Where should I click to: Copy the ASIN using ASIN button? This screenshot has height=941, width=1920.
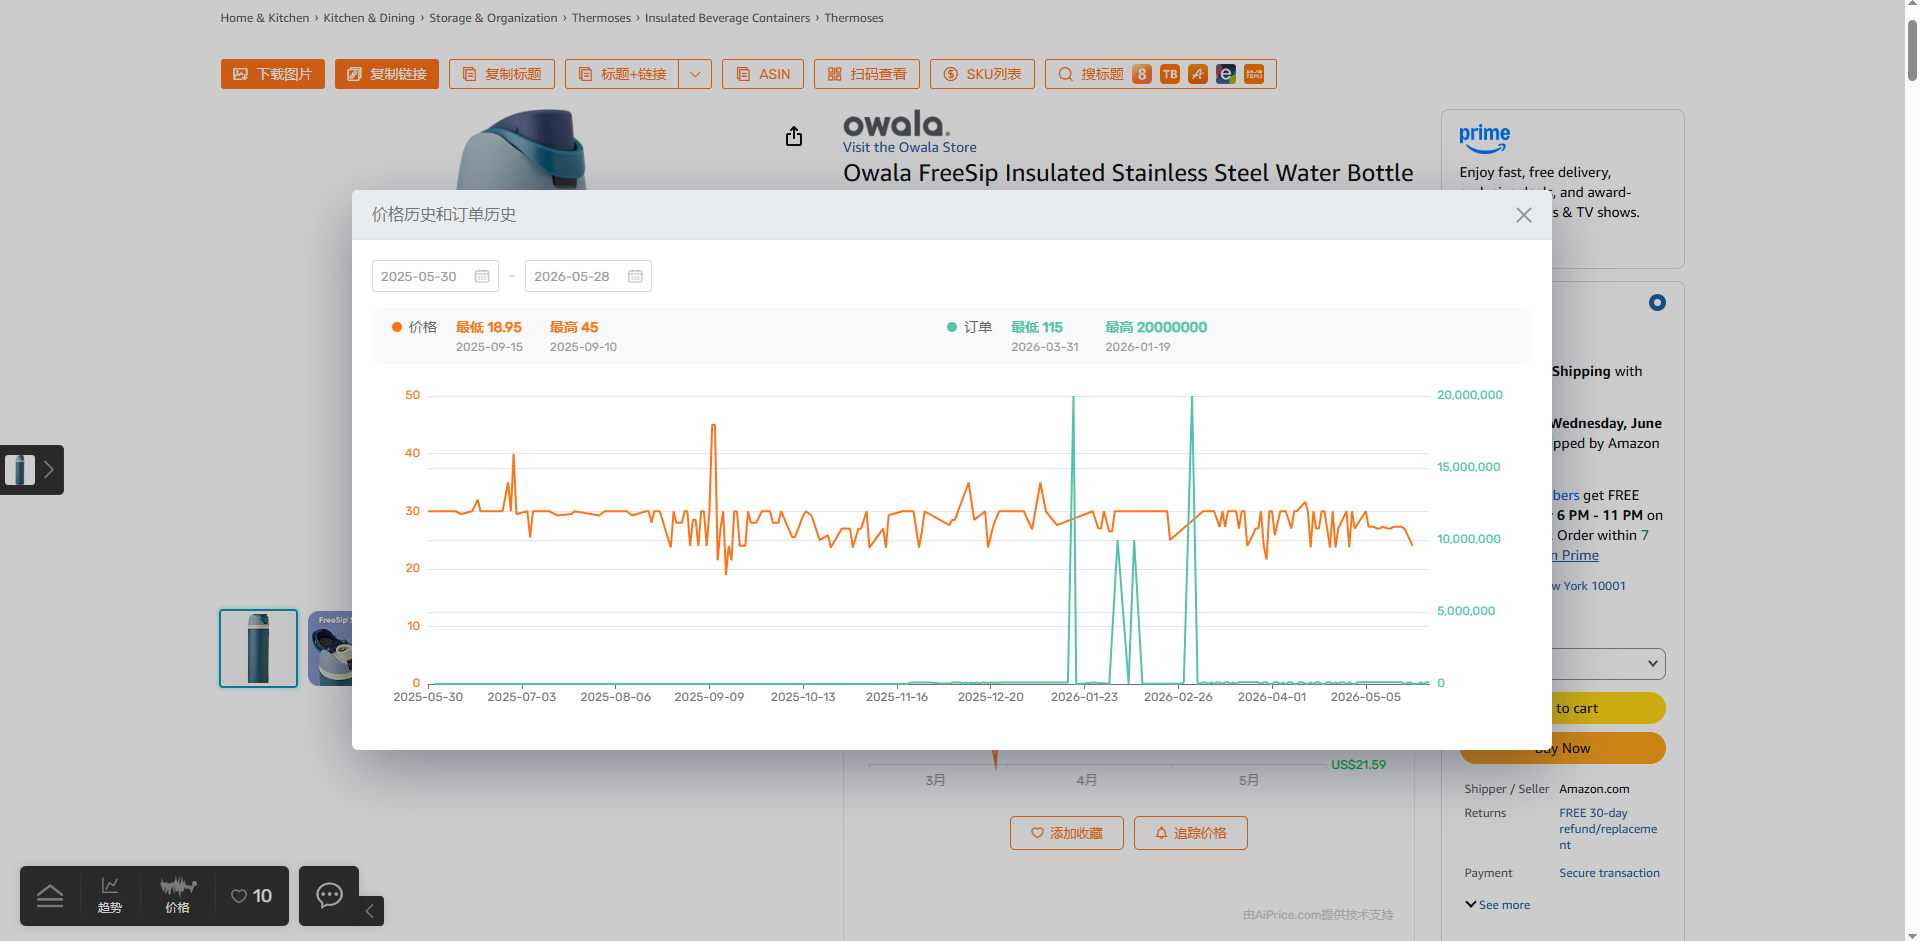pos(763,74)
